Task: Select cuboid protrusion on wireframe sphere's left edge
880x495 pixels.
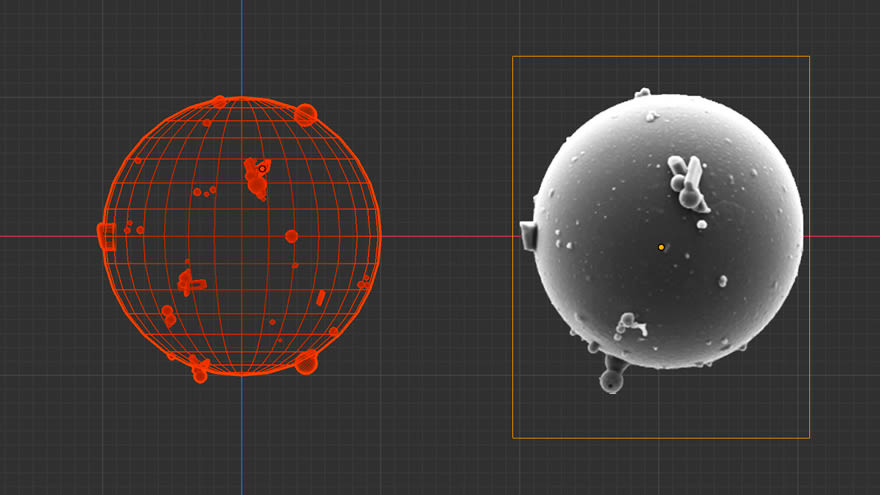Action: 106,236
